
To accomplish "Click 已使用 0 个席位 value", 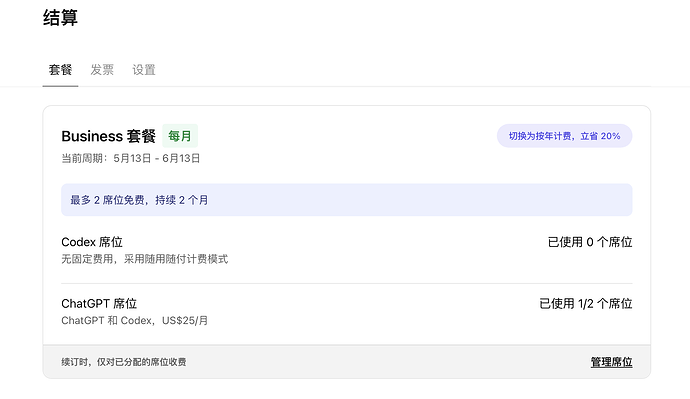I will pos(590,242).
